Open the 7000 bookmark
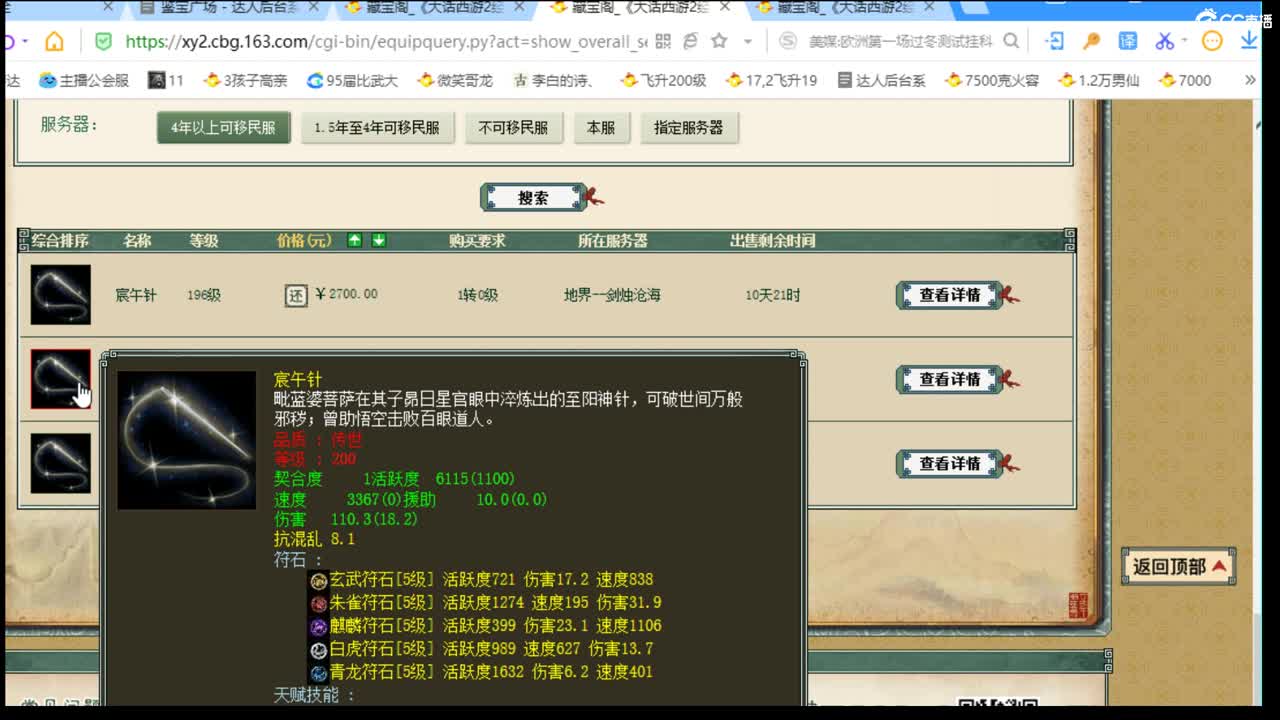The width and height of the screenshot is (1280, 720). tap(1185, 80)
